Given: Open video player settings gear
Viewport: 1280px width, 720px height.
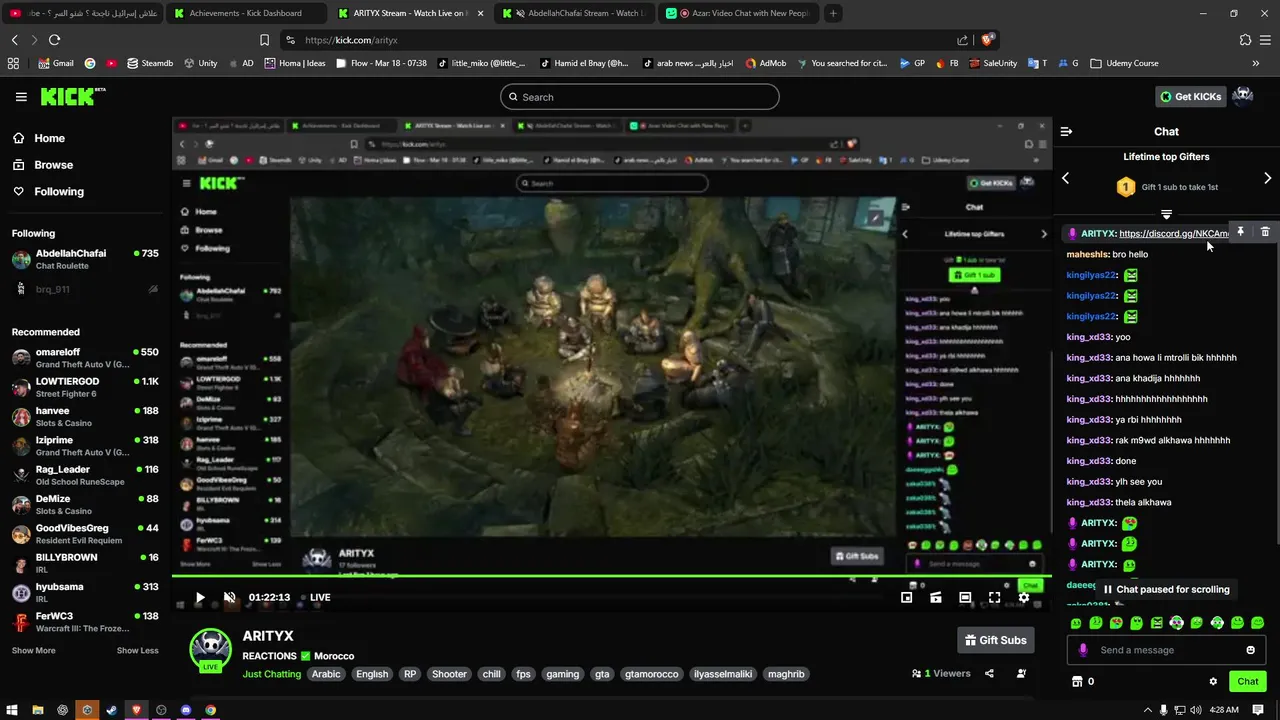Looking at the screenshot, I should (1023, 598).
